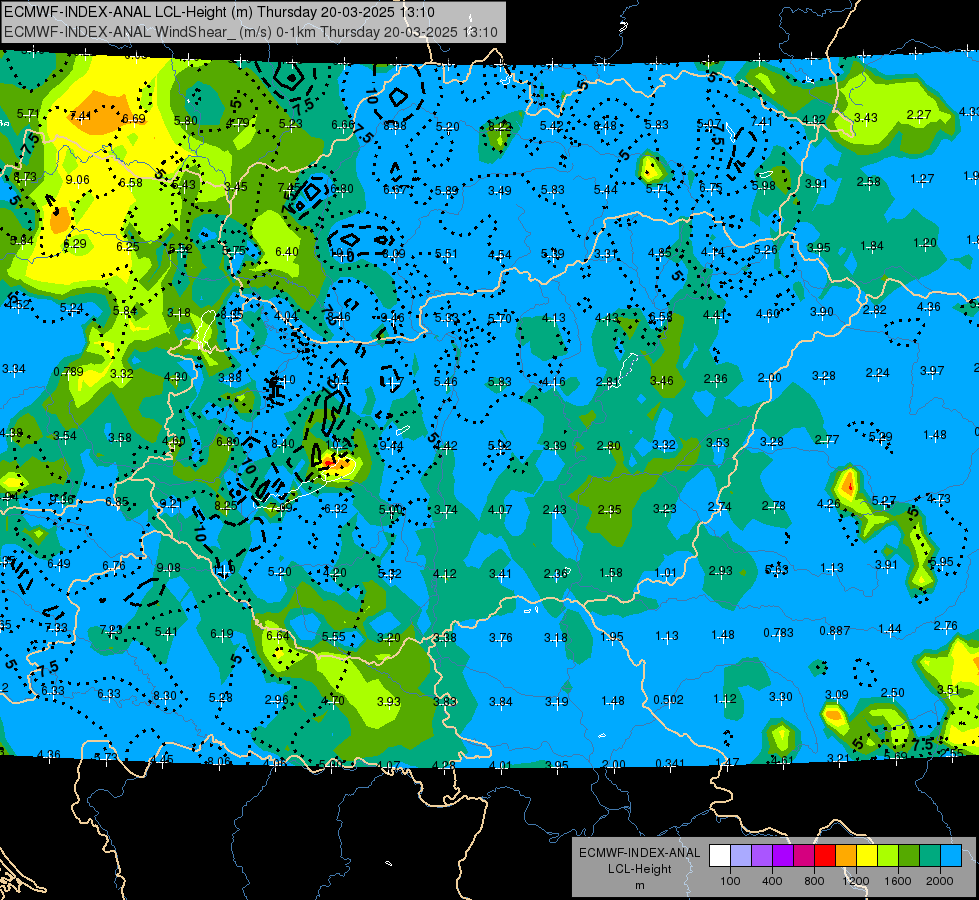Choose the dark green legend swatch

pyautogui.click(x=909, y=856)
